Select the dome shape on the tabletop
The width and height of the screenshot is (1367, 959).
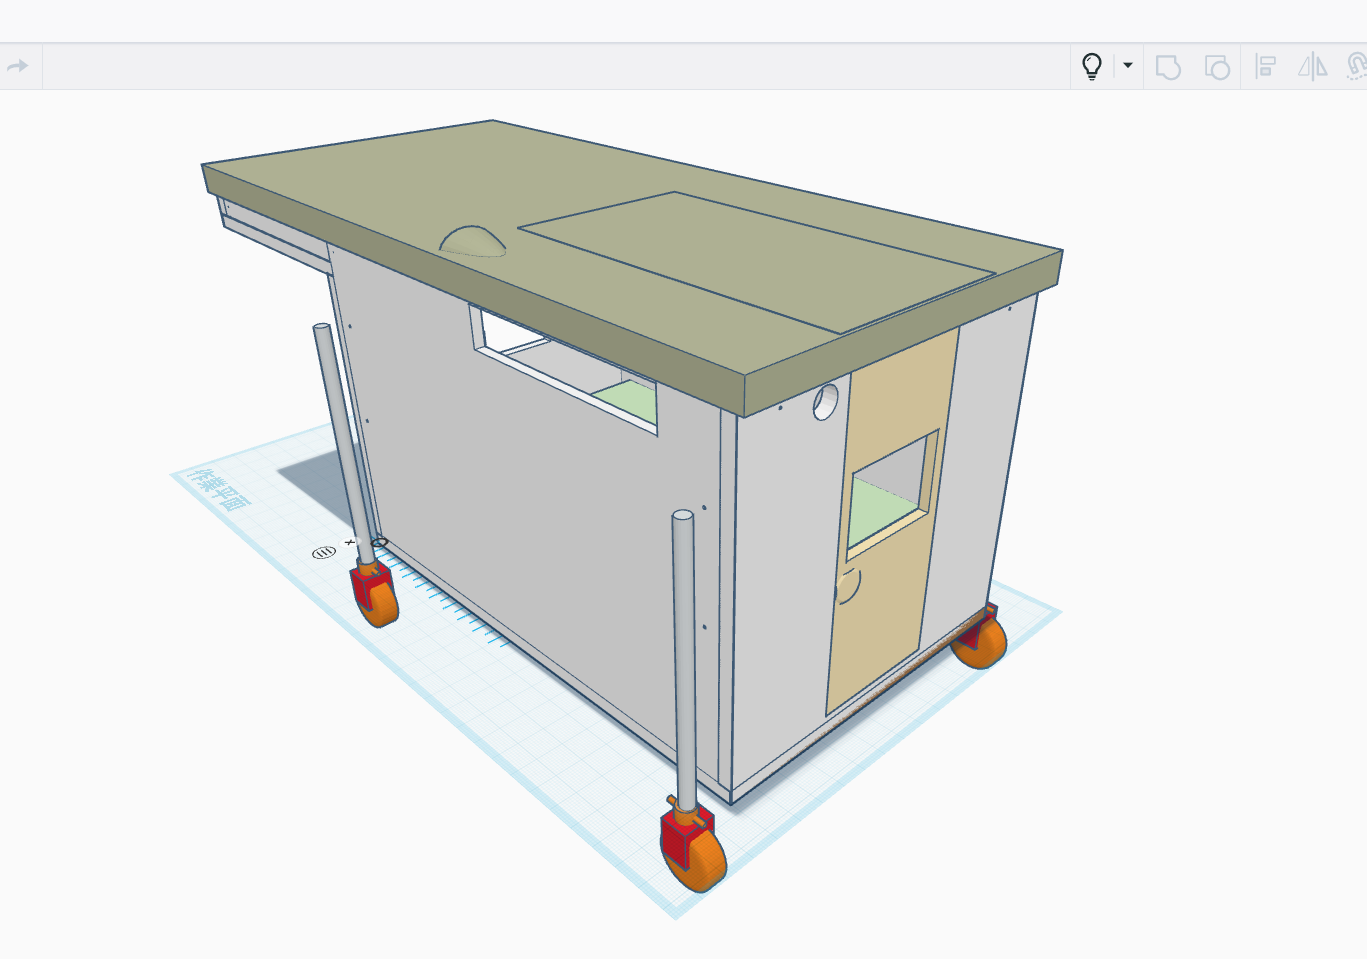click(x=472, y=241)
